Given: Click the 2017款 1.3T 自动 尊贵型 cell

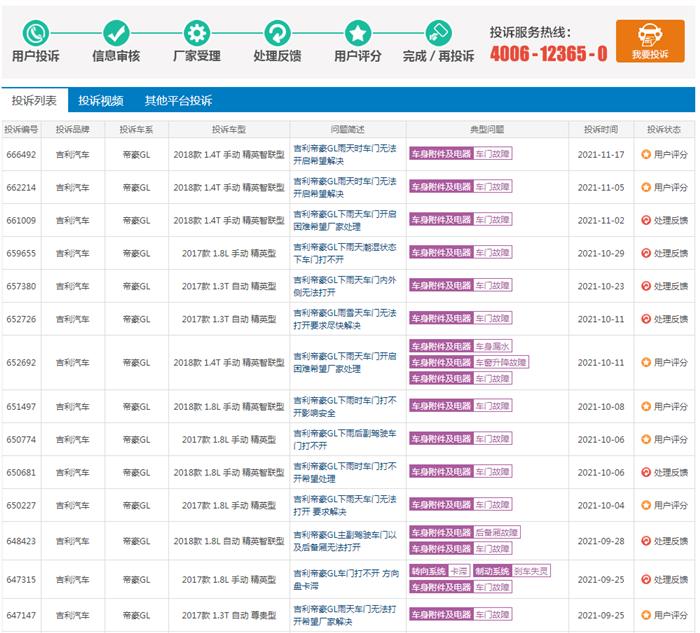Looking at the screenshot, I should (x=229, y=615).
